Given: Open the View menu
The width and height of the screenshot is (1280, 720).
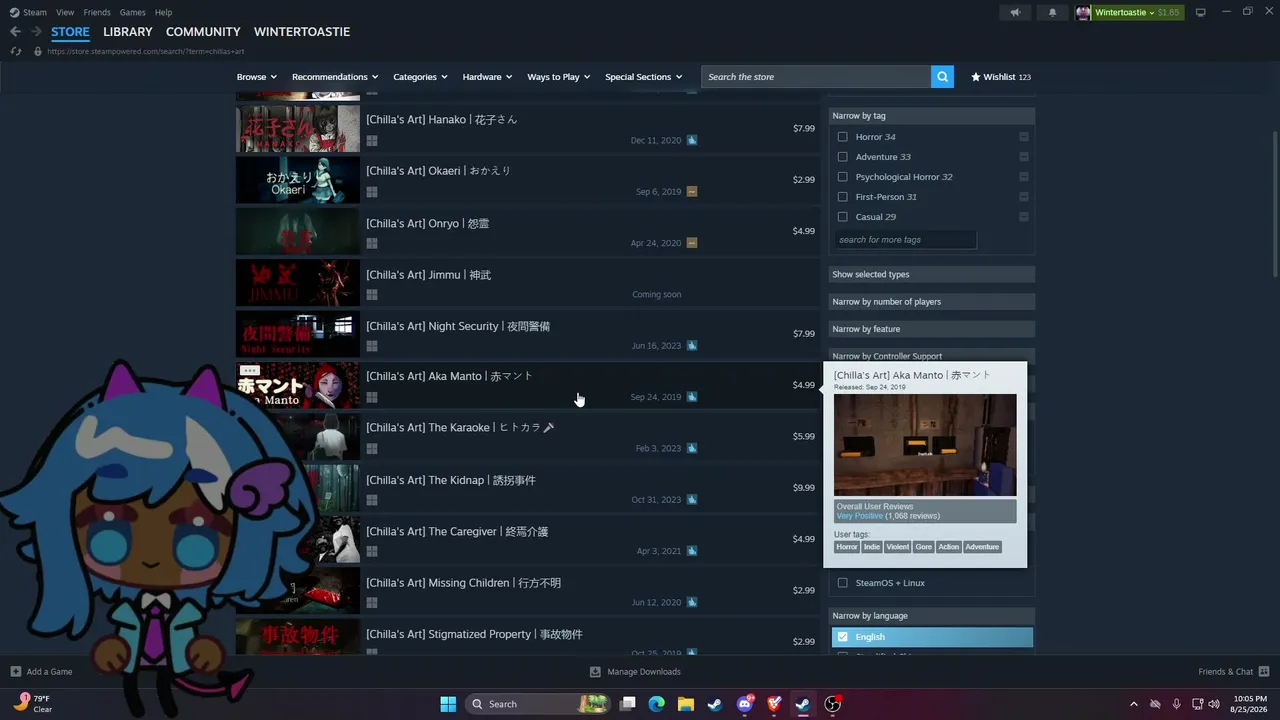Looking at the screenshot, I should click(x=65, y=12).
